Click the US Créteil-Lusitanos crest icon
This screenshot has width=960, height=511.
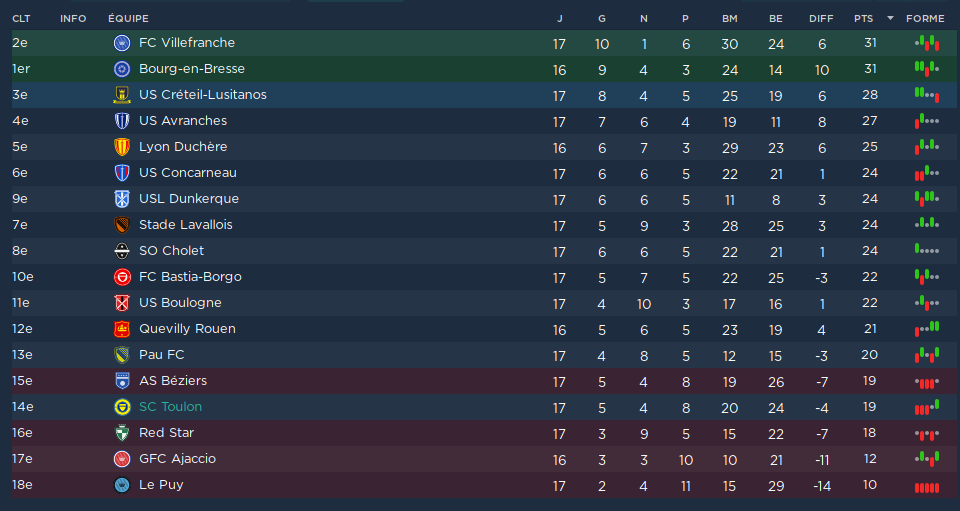122,95
